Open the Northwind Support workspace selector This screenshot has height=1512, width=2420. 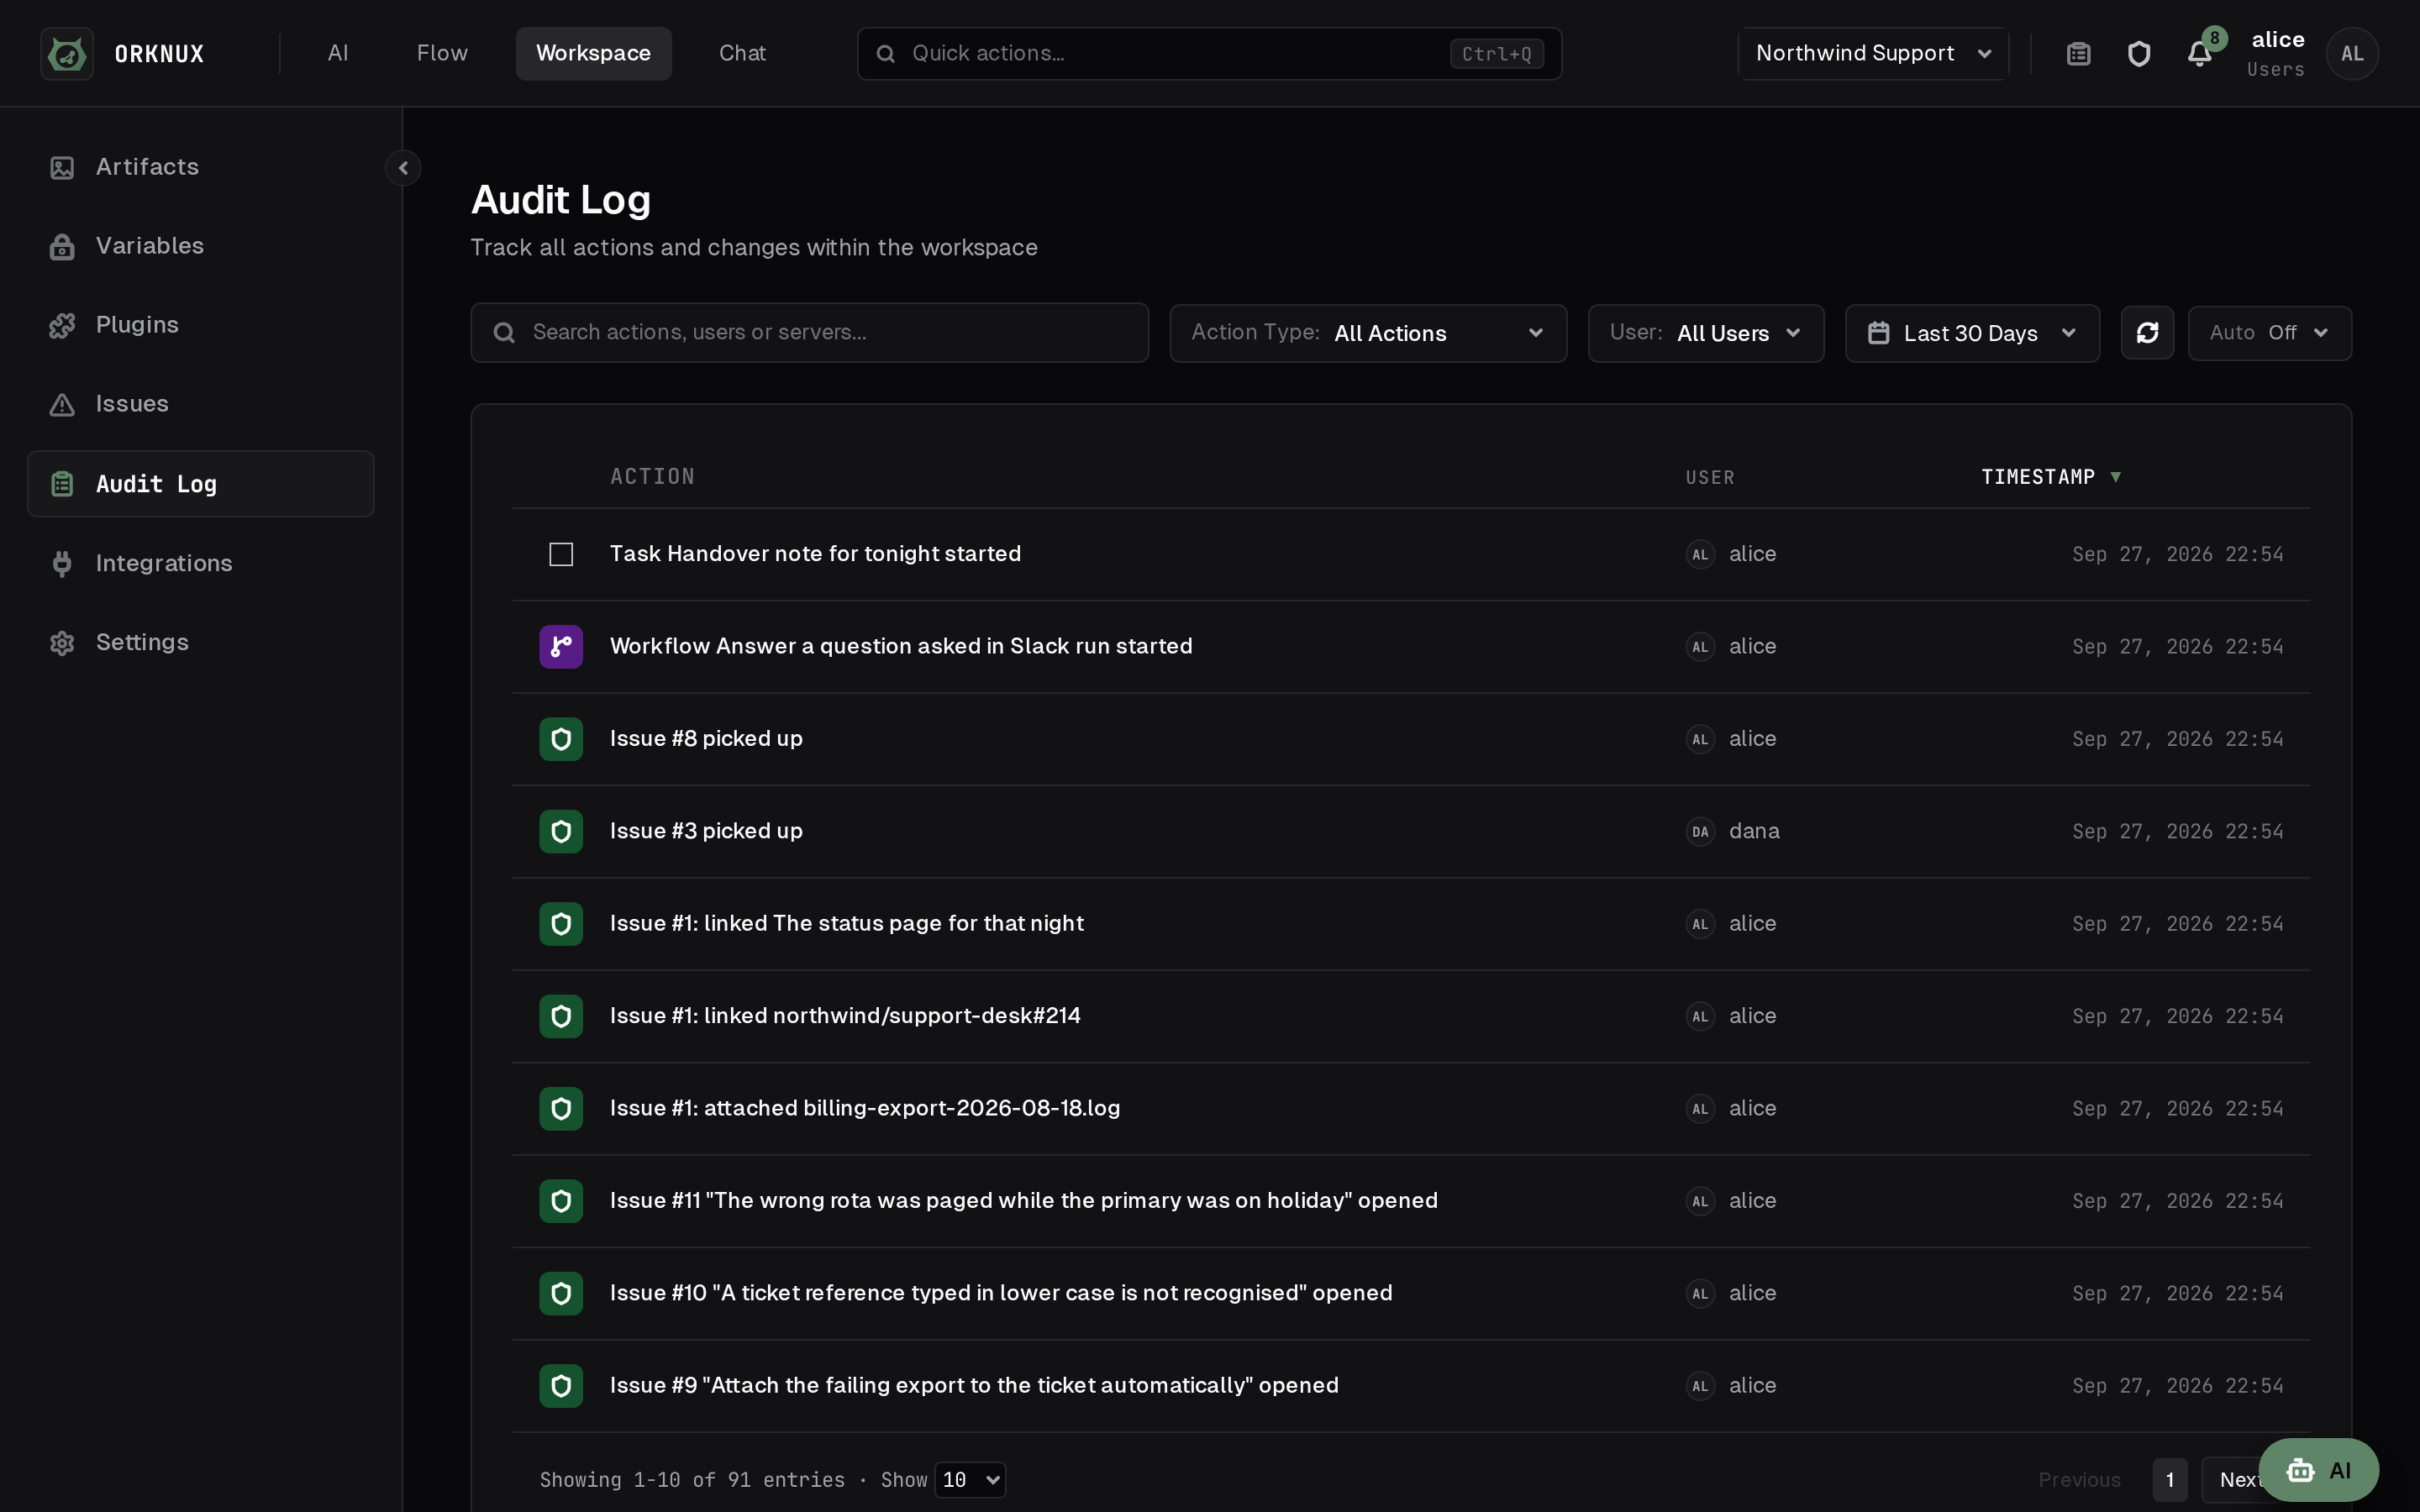pos(1873,53)
